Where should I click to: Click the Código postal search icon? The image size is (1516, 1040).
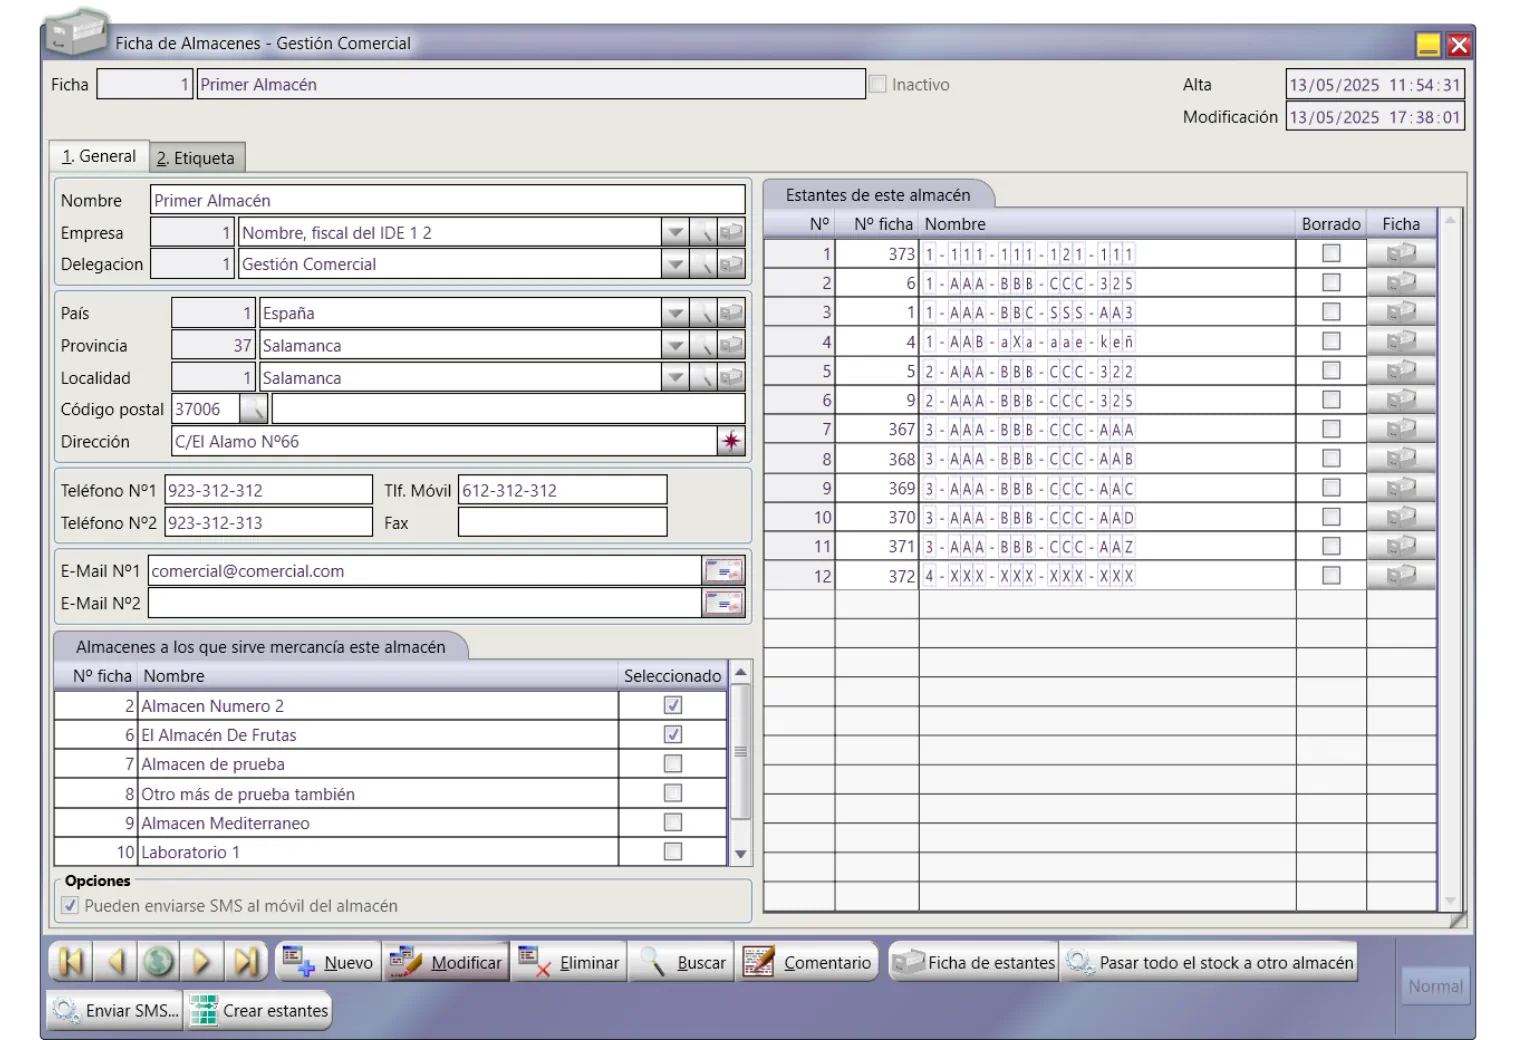[x=254, y=409]
